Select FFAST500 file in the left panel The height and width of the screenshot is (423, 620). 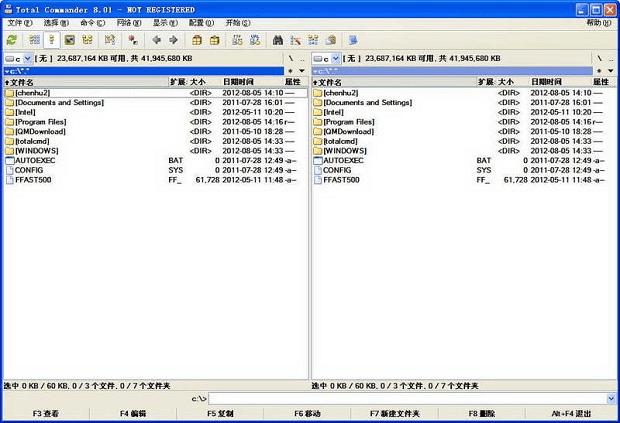tap(156, 180)
